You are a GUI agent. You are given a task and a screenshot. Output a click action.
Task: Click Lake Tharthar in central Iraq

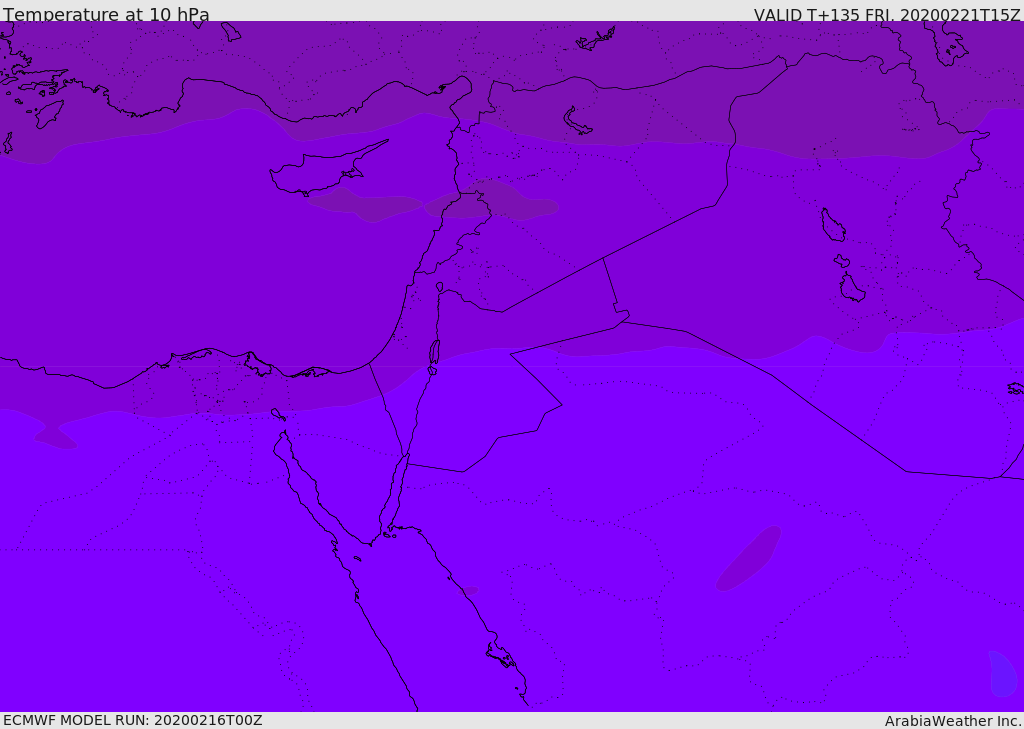pyautogui.click(x=832, y=225)
